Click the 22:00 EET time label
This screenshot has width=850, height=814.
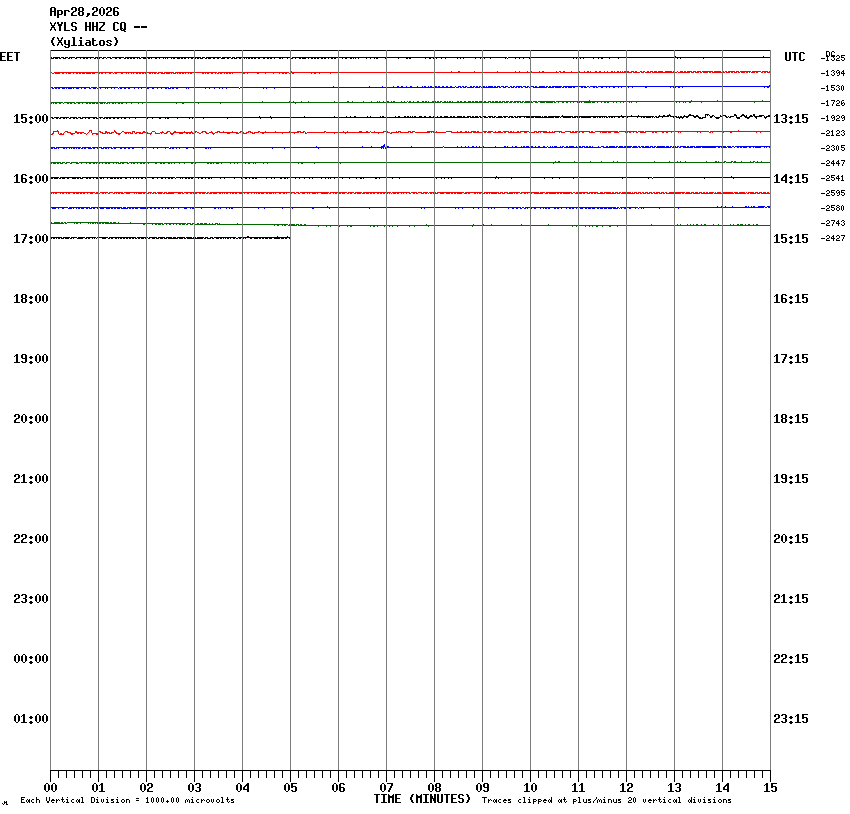[30, 539]
